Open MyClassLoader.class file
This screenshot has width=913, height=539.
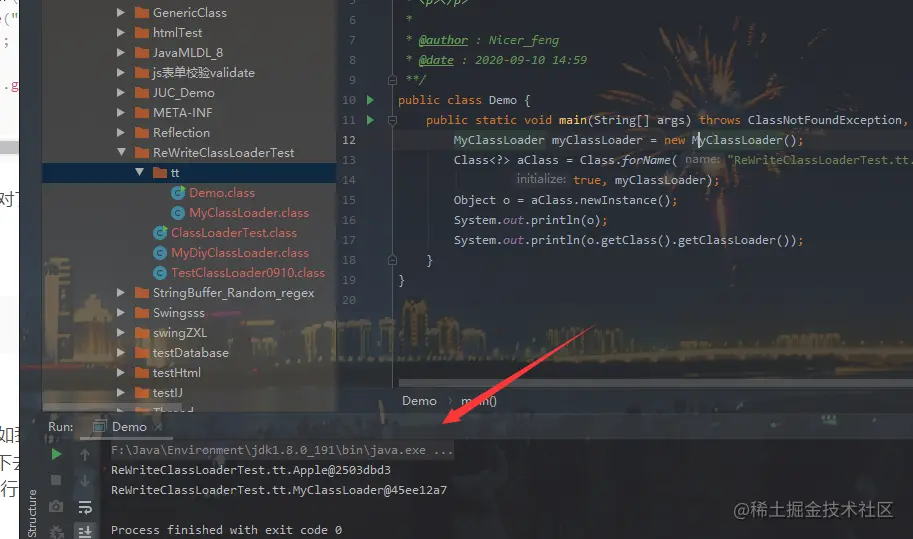249,213
